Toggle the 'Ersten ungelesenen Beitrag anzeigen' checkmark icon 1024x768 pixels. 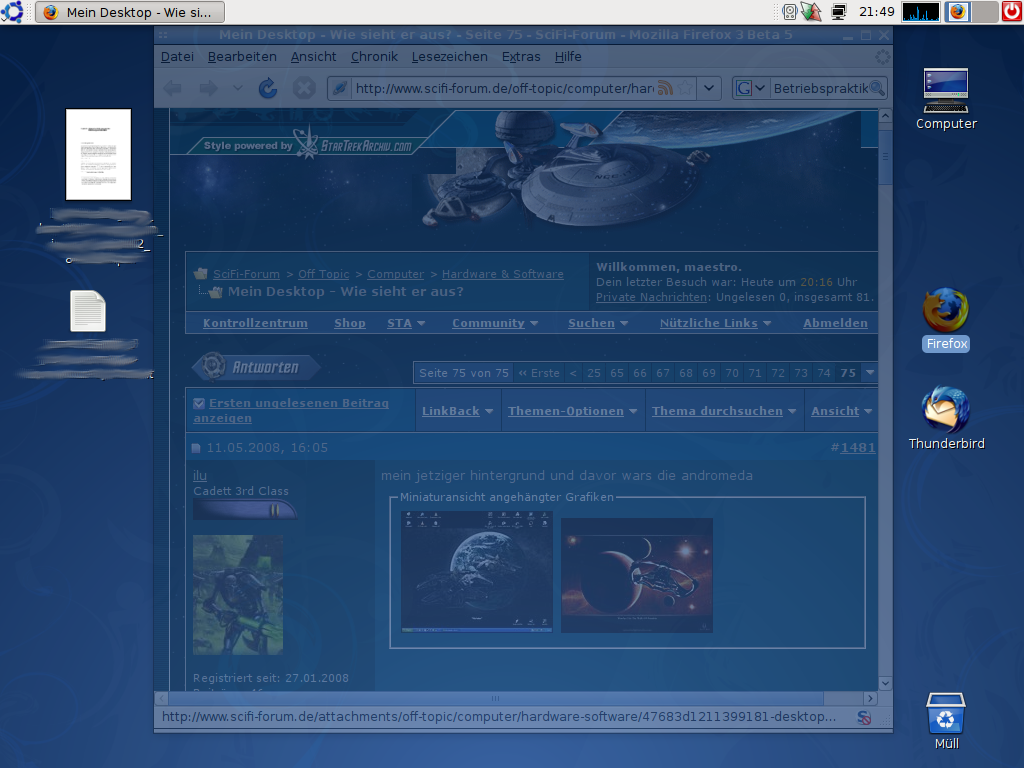pos(199,403)
